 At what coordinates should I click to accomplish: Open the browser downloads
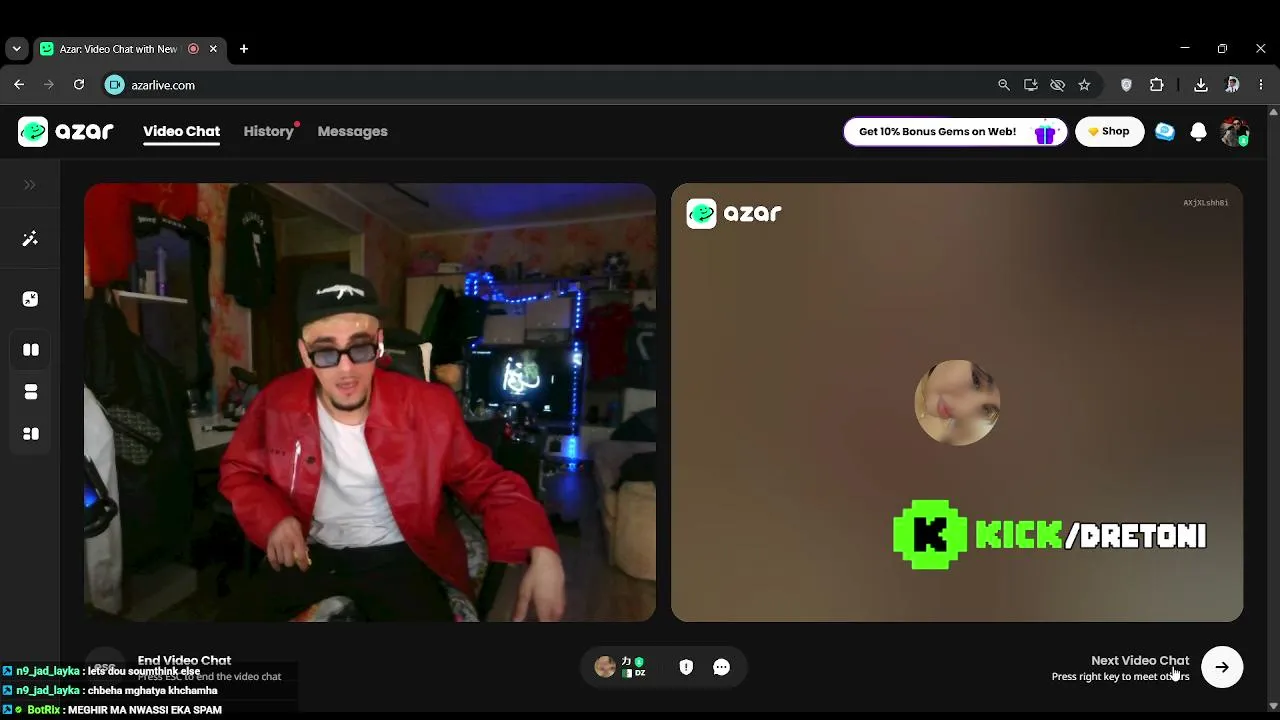point(1201,85)
